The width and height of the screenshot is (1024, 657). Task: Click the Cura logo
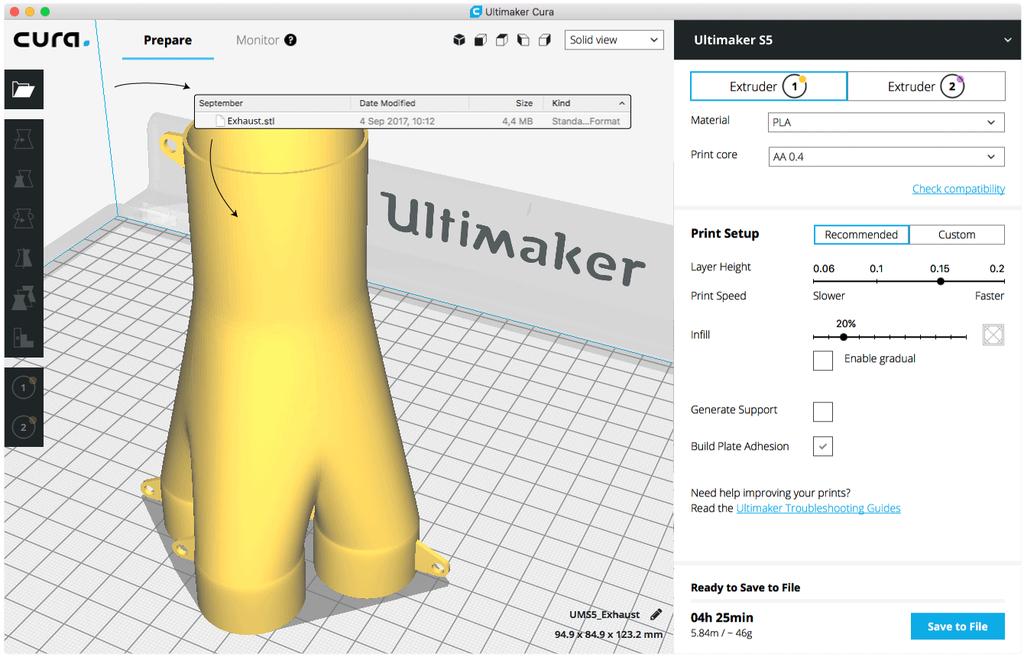[52, 40]
